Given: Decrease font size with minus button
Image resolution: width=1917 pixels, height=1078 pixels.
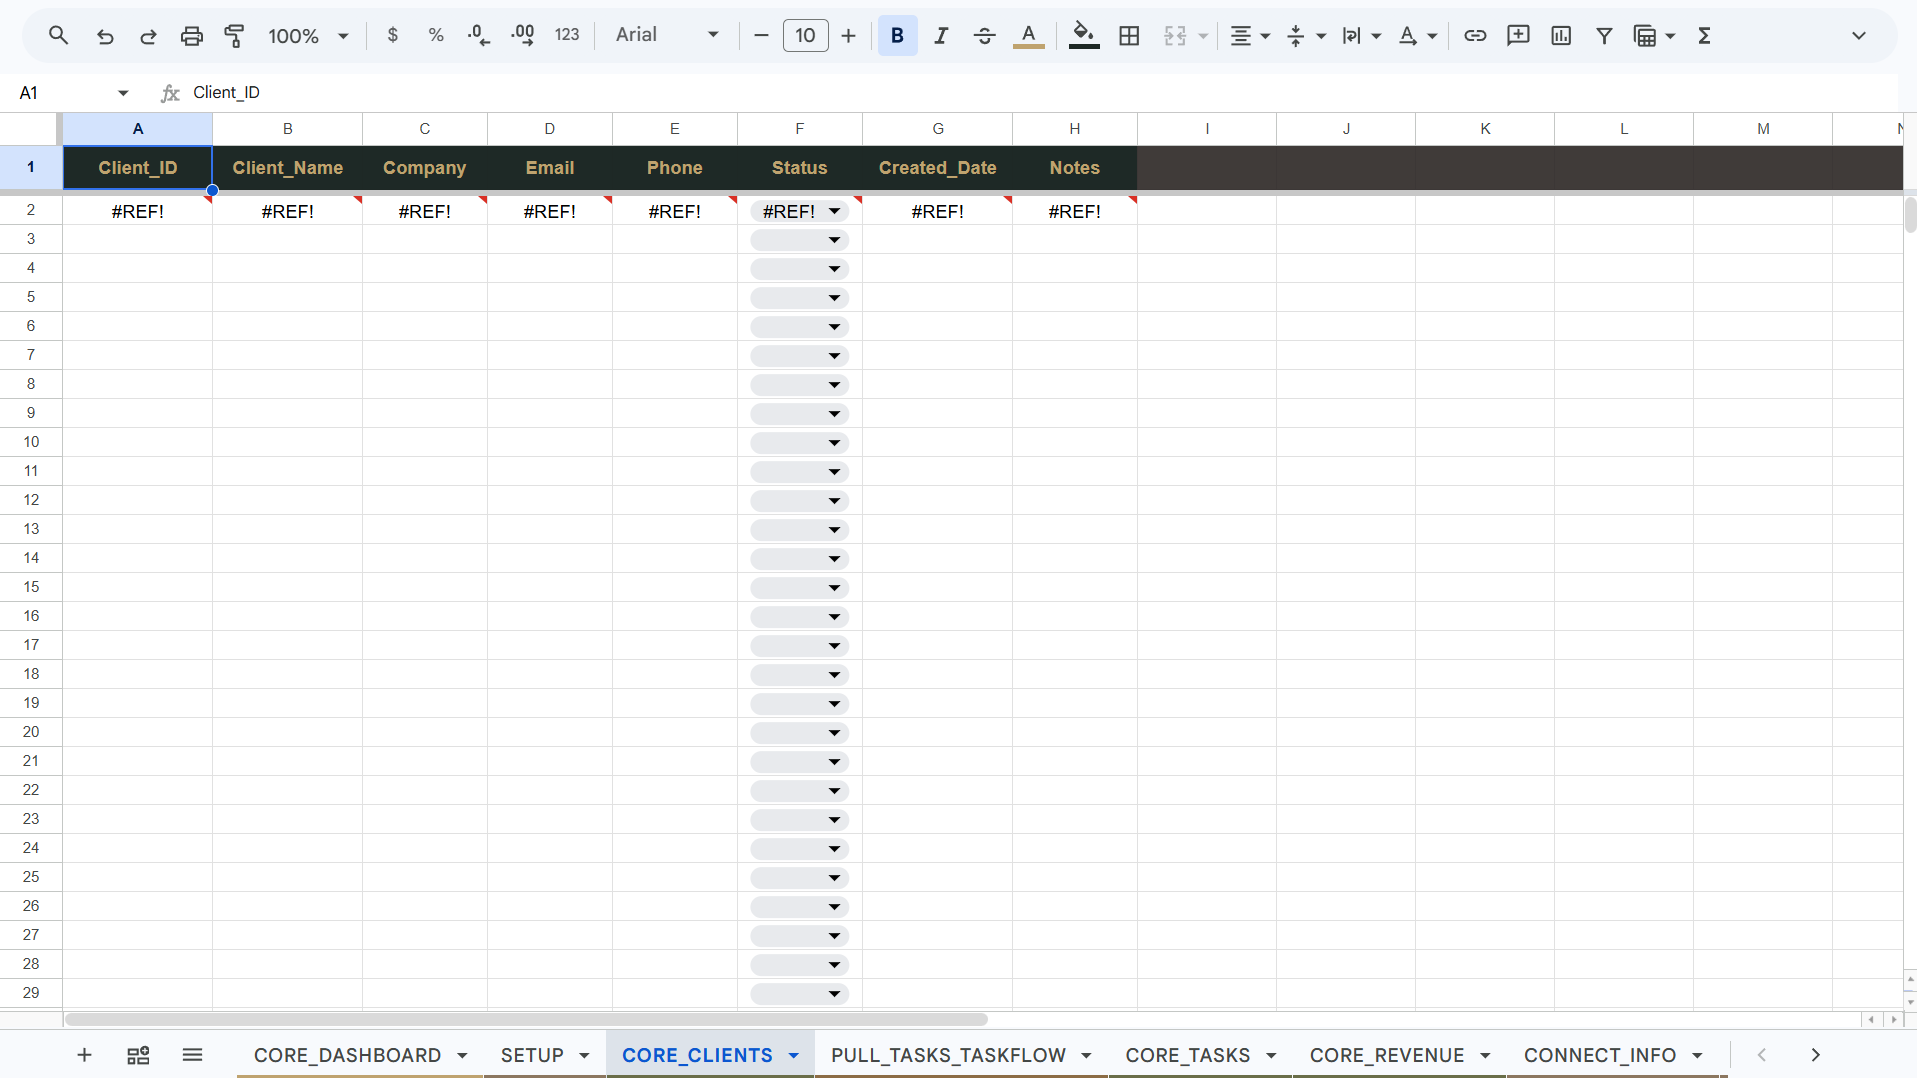Looking at the screenshot, I should coord(761,36).
